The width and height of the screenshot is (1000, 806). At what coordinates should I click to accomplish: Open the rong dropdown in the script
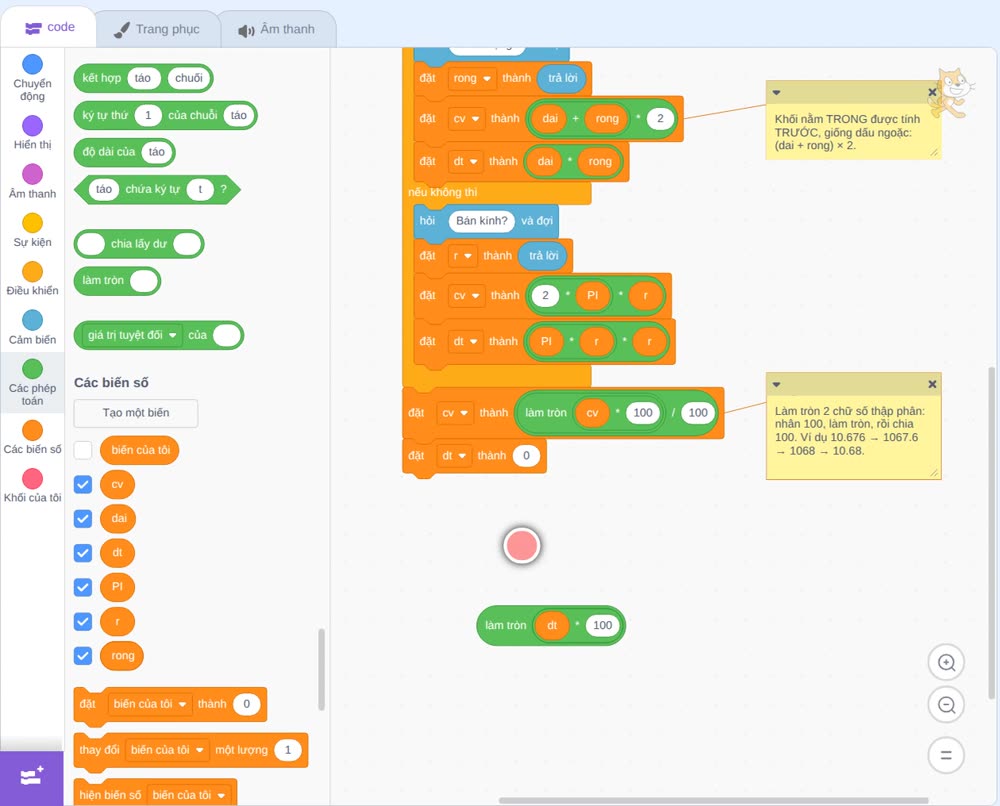[471, 78]
